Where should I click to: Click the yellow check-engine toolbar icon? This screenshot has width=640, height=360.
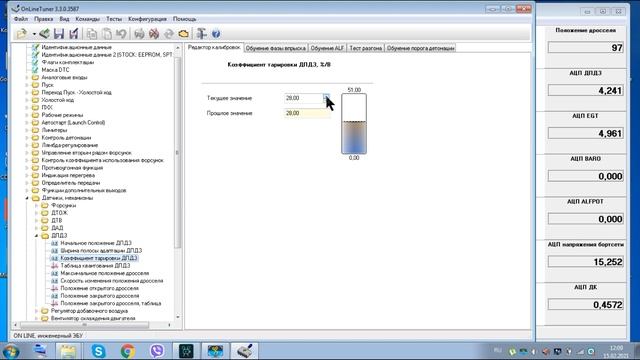pos(183,34)
